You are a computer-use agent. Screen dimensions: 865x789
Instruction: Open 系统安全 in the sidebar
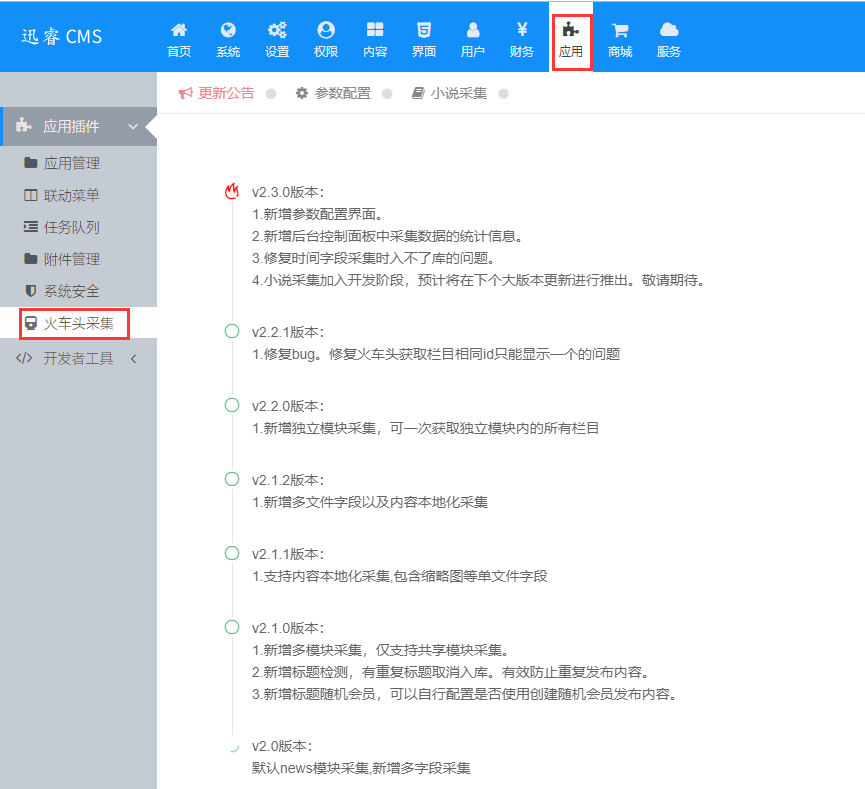click(78, 291)
